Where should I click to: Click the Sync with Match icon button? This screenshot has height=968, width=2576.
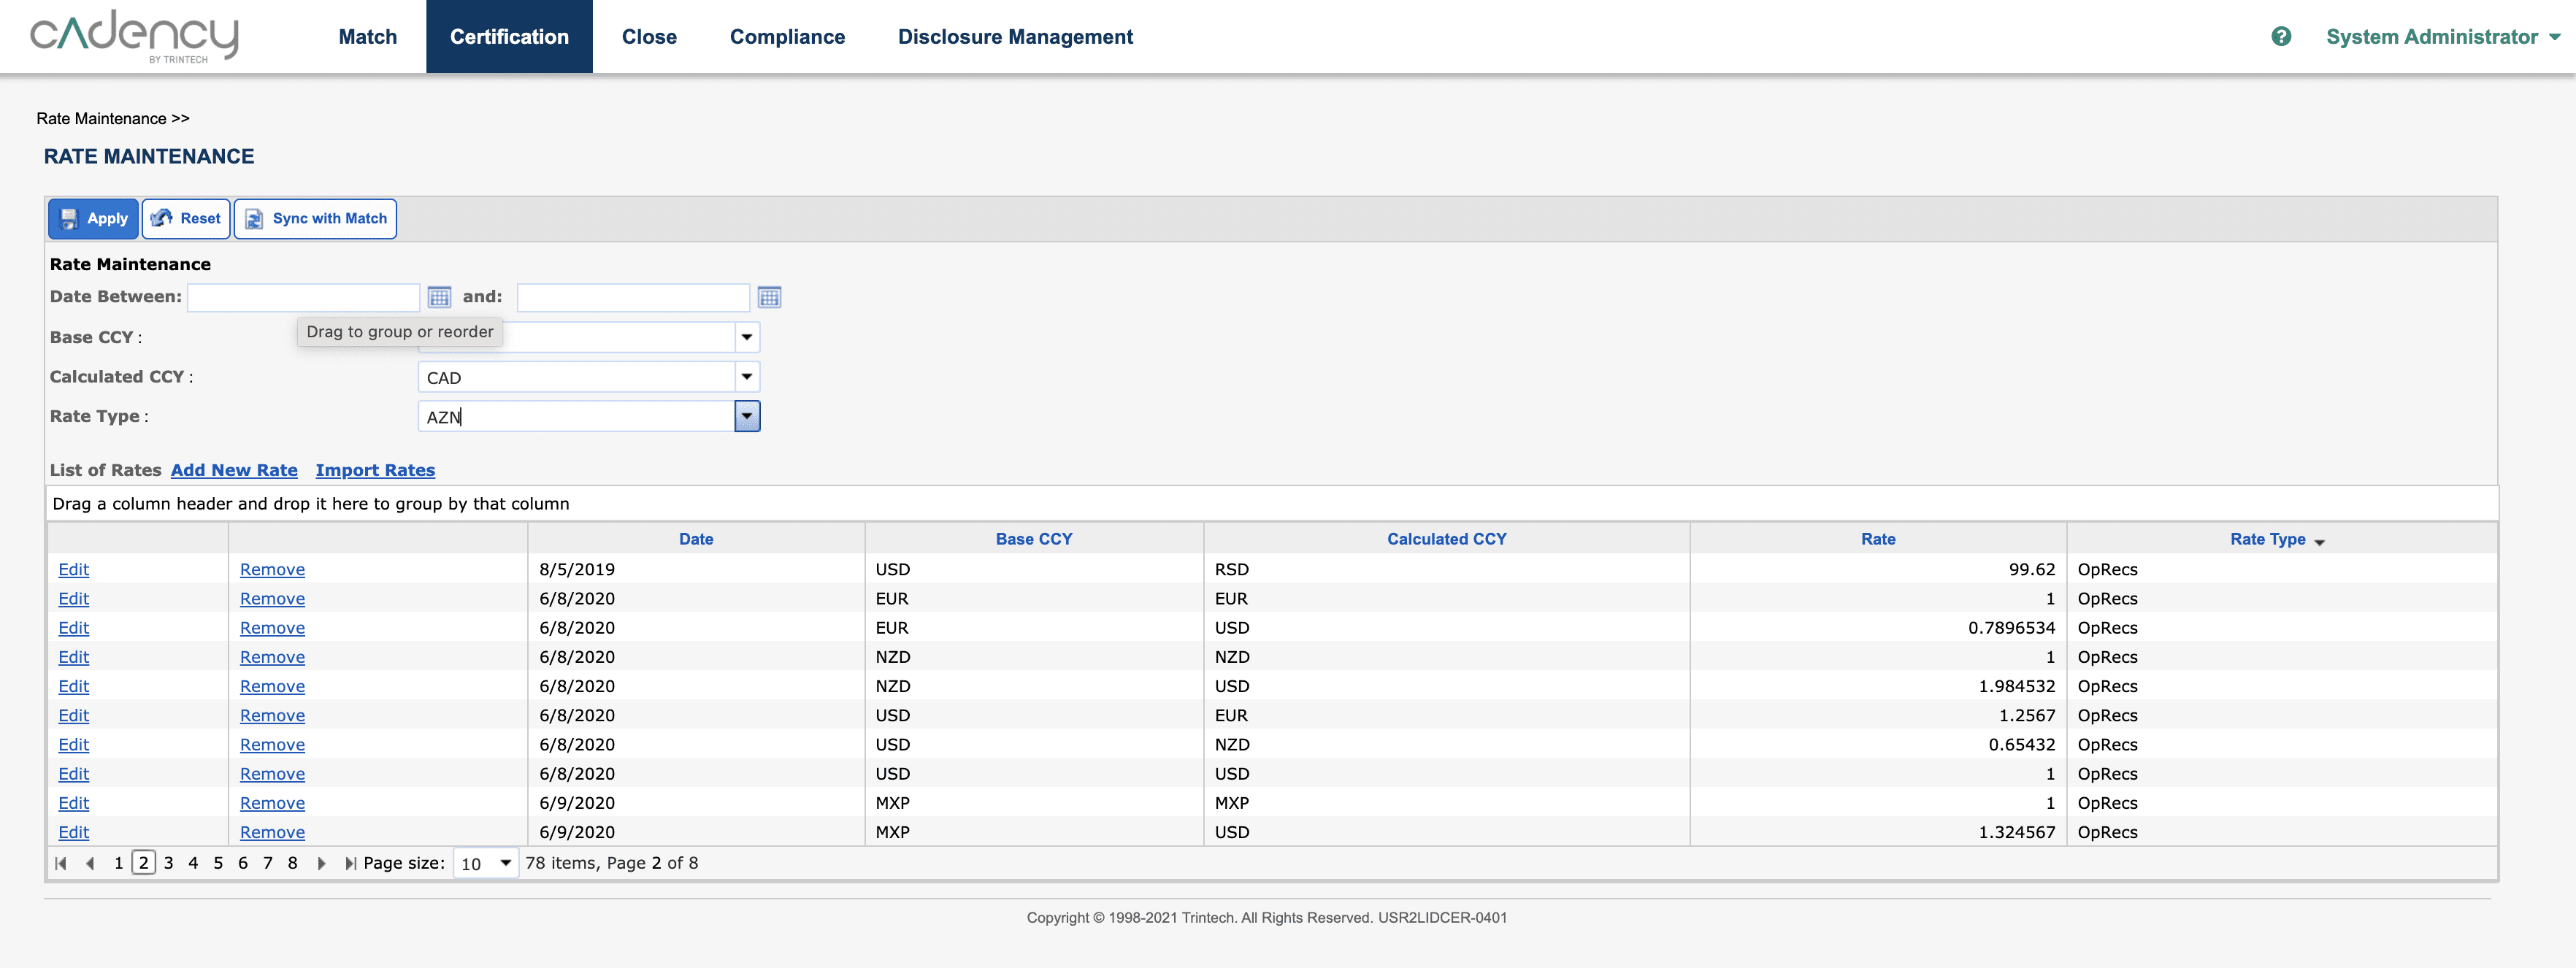(253, 217)
